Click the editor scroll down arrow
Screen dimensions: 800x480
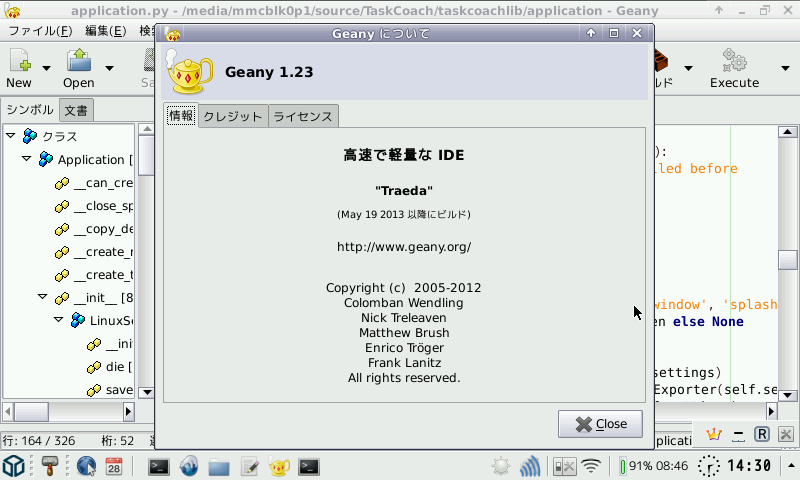(x=788, y=395)
